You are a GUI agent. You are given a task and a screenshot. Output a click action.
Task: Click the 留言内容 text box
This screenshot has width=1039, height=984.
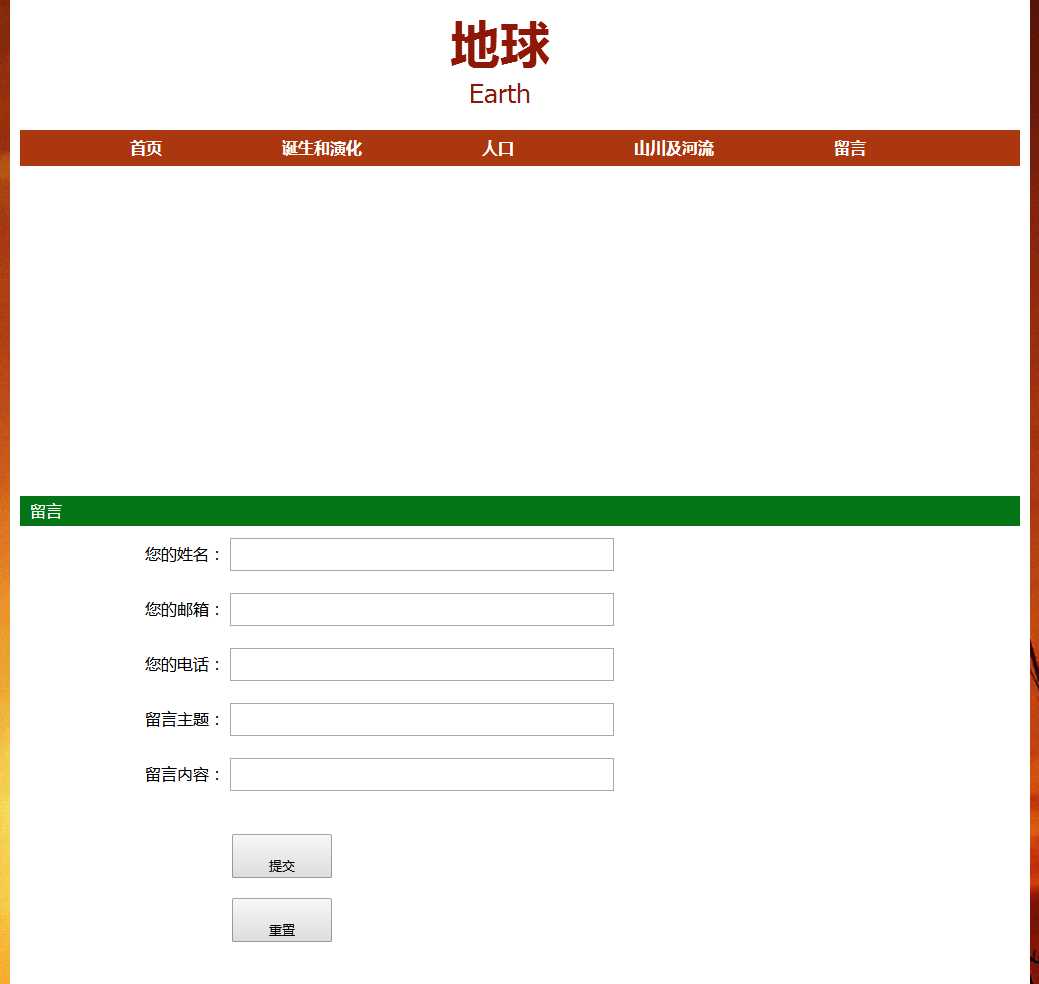pos(421,775)
